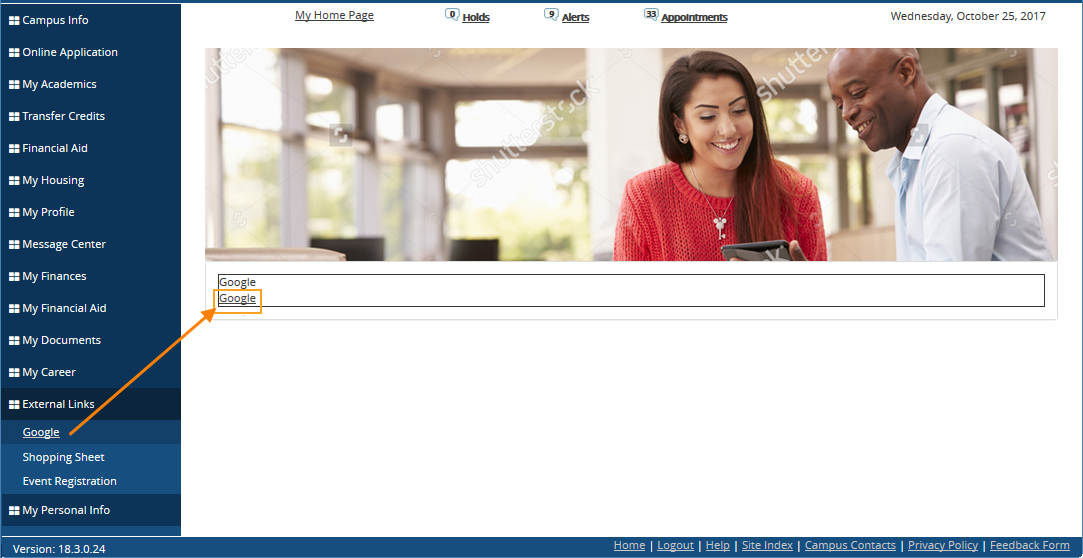
Task: Expand the Financial Aid menu section
Action: (55, 149)
